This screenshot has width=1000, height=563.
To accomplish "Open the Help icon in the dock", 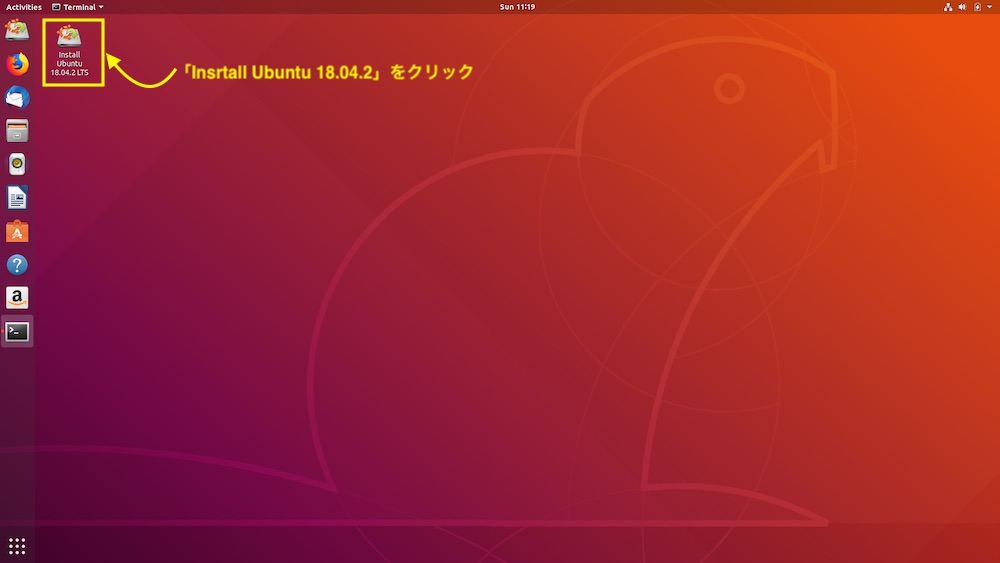I will [17, 265].
